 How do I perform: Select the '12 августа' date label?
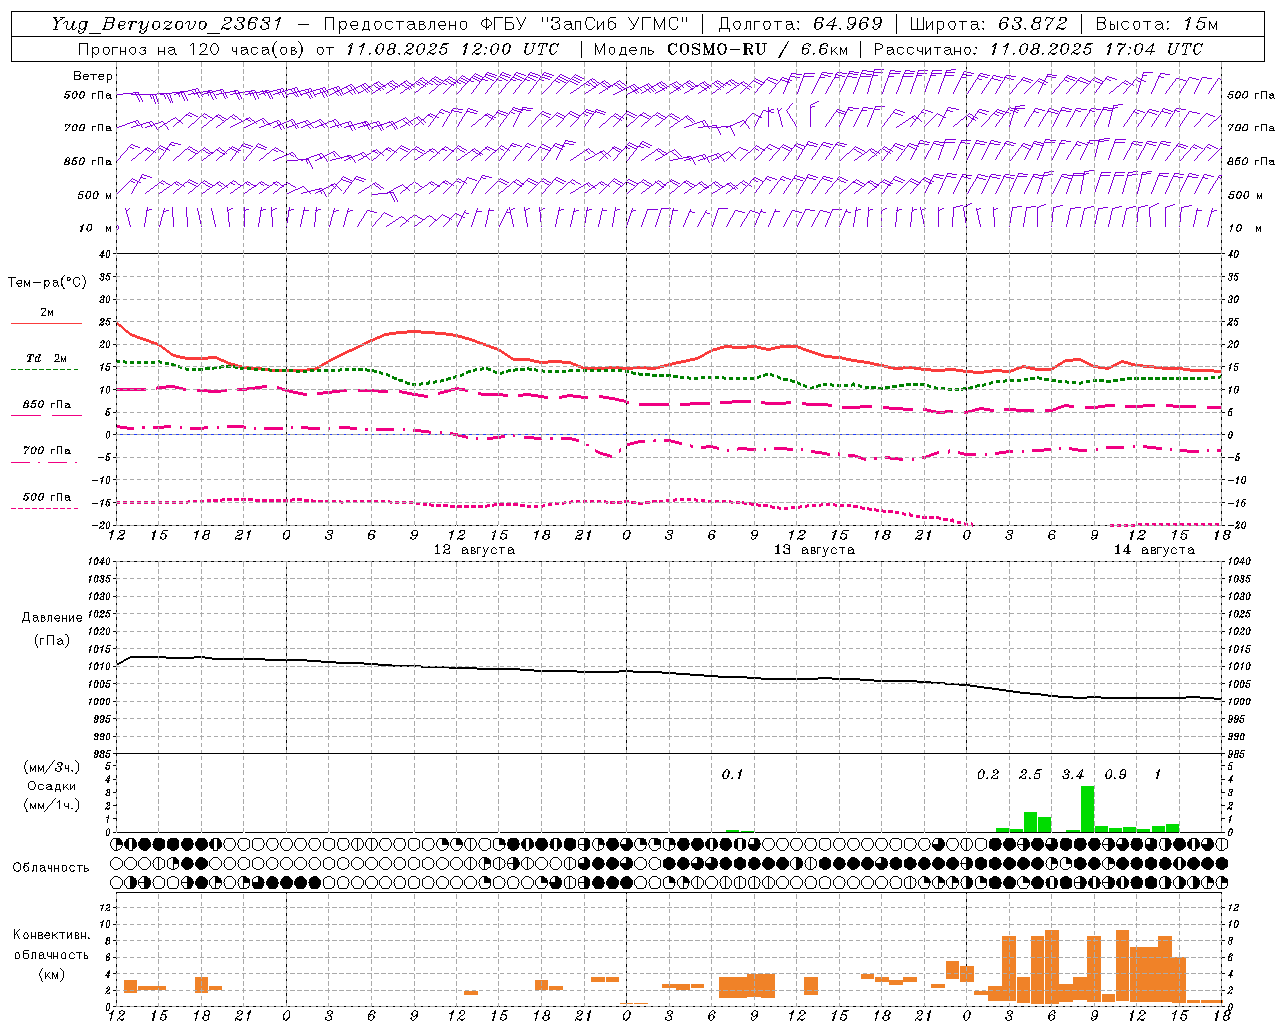tap(474, 550)
